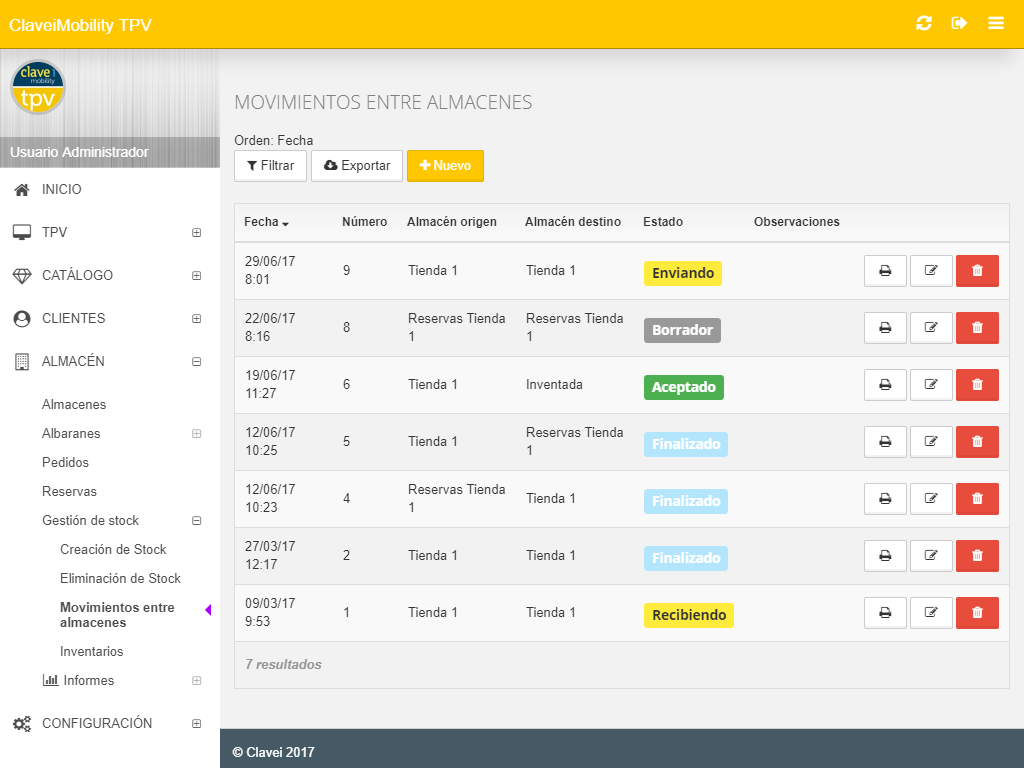The image size is (1024, 768).
Task: Click the clave tpv logo
Action: click(37, 87)
